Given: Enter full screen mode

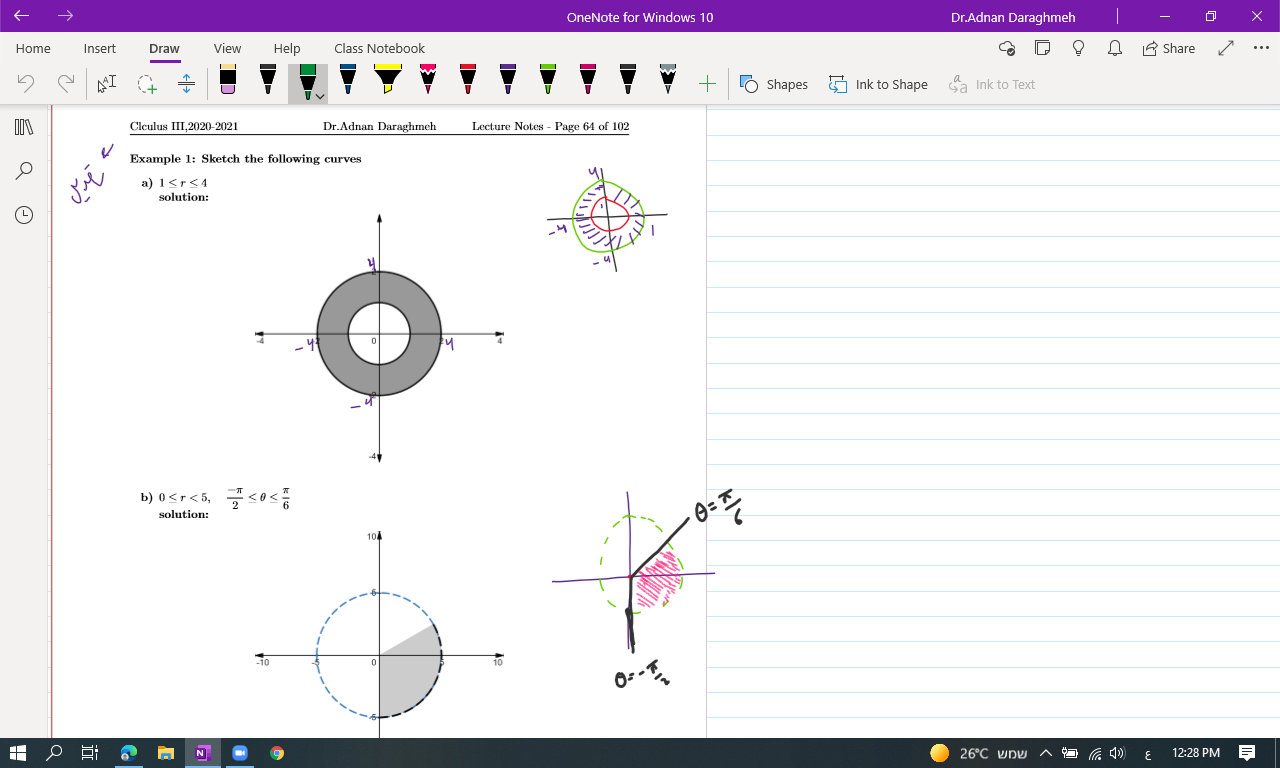Looking at the screenshot, I should point(1226,48).
